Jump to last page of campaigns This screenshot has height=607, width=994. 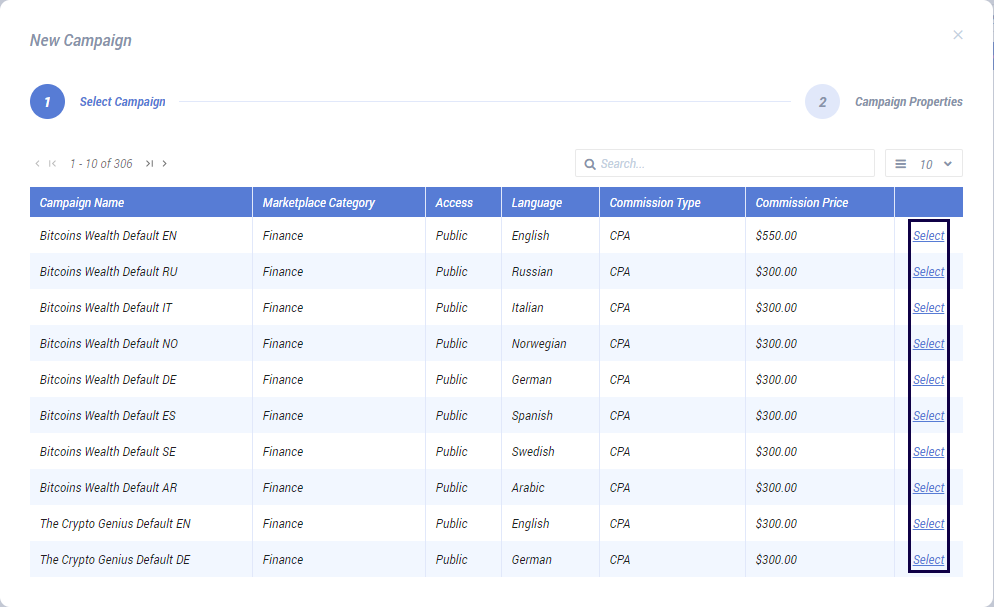click(x=149, y=163)
